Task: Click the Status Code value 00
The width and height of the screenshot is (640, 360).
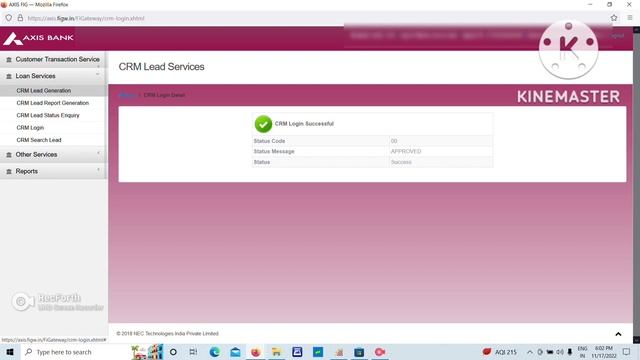Action: pos(394,141)
